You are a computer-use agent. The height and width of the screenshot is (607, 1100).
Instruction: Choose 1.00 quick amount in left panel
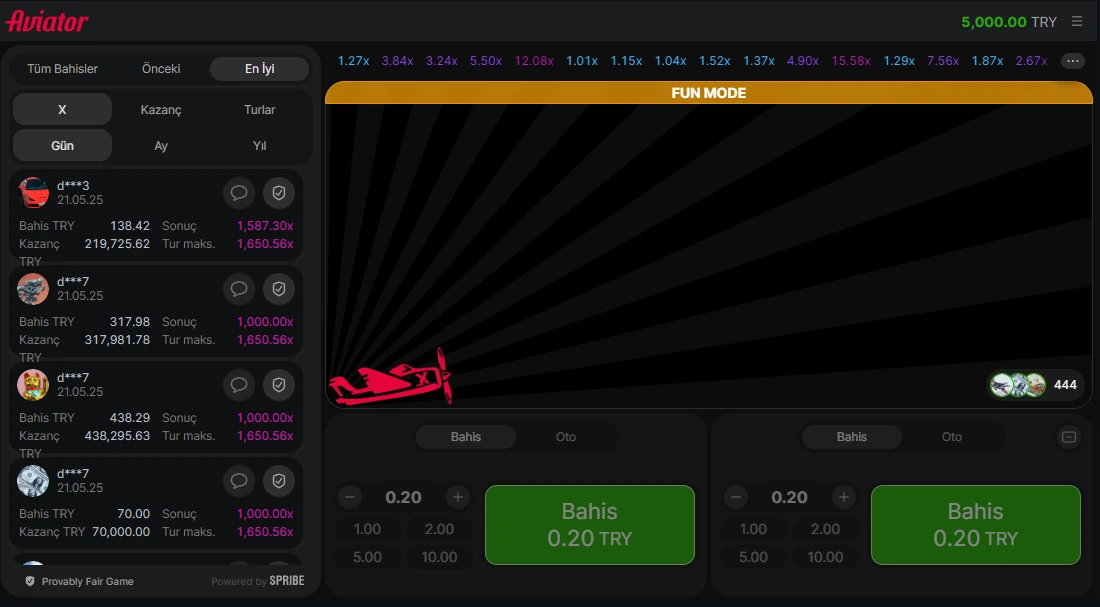(368, 529)
